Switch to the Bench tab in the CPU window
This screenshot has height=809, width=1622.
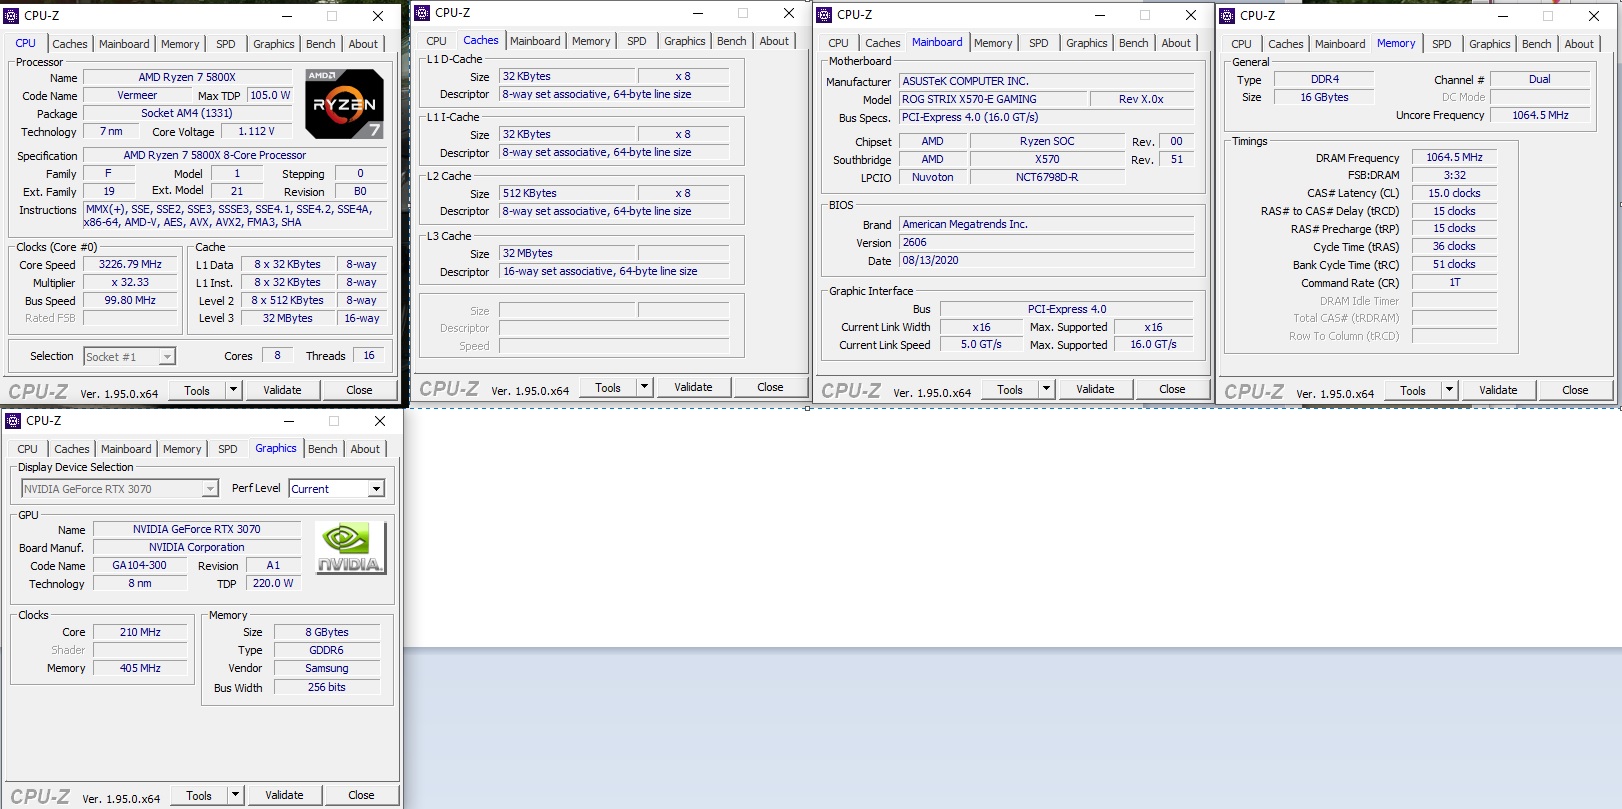tap(321, 44)
